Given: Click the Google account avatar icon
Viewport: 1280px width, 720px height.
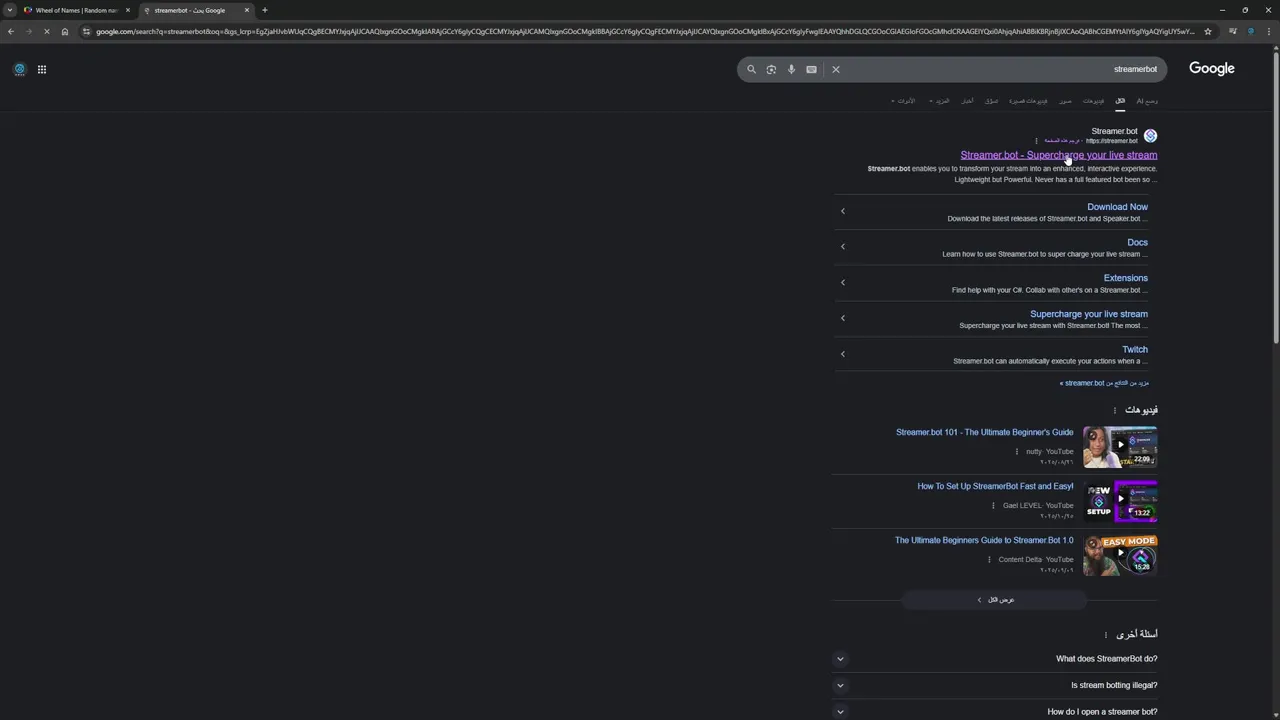Looking at the screenshot, I should [x=19, y=69].
